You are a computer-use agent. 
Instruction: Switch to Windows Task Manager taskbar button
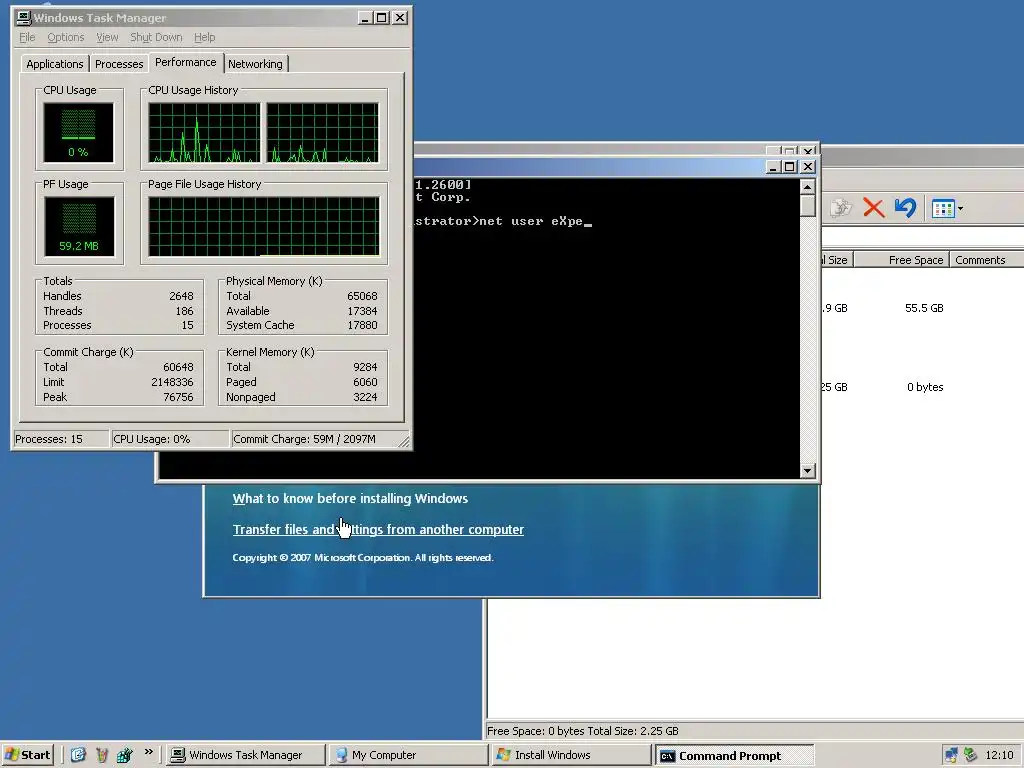pos(244,755)
